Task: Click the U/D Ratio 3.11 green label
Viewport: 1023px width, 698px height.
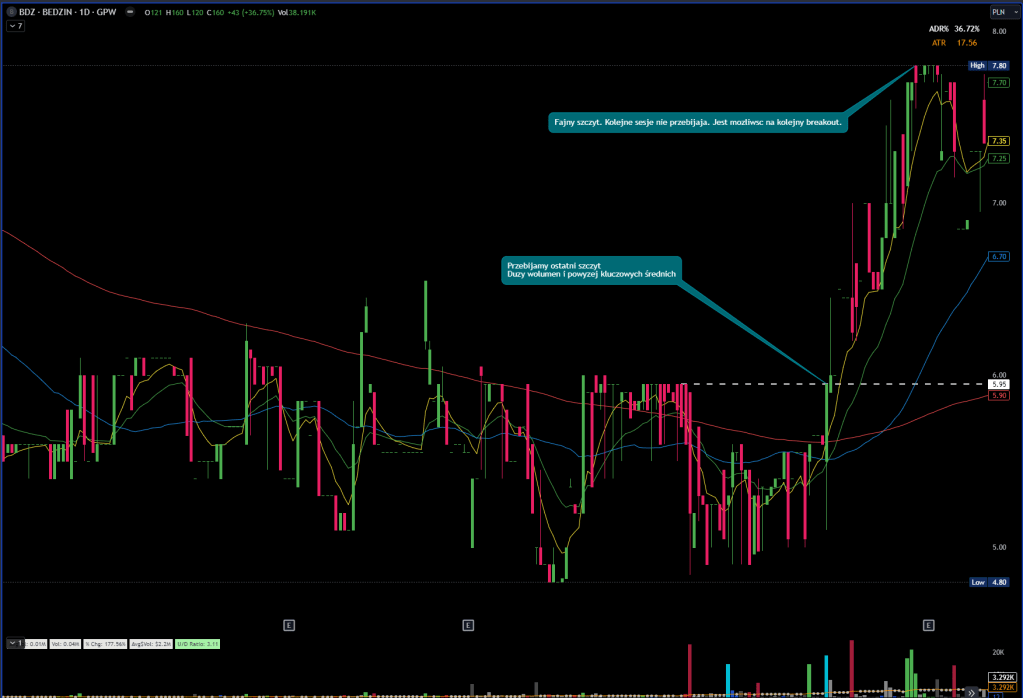Action: tap(197, 643)
